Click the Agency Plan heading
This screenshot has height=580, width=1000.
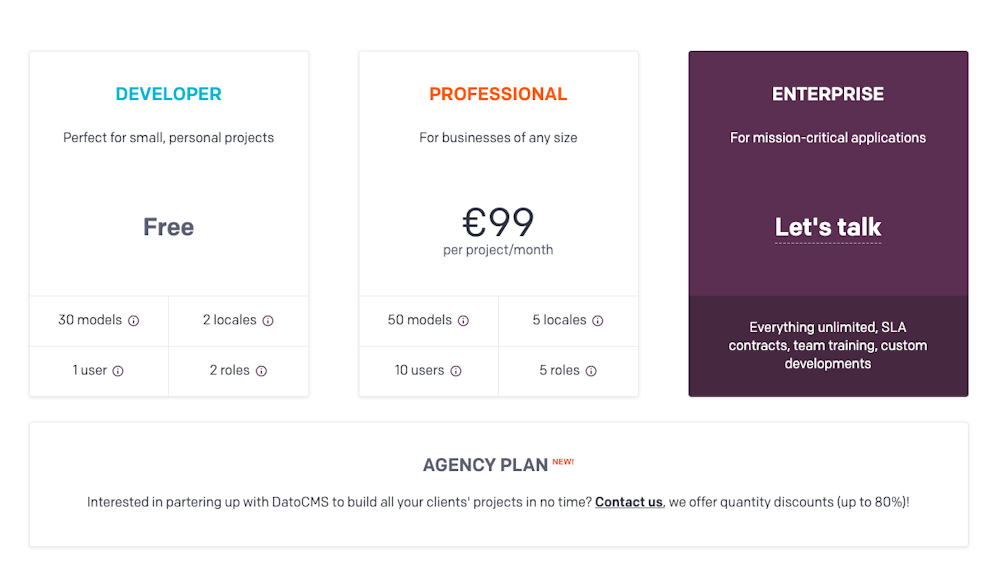485,465
